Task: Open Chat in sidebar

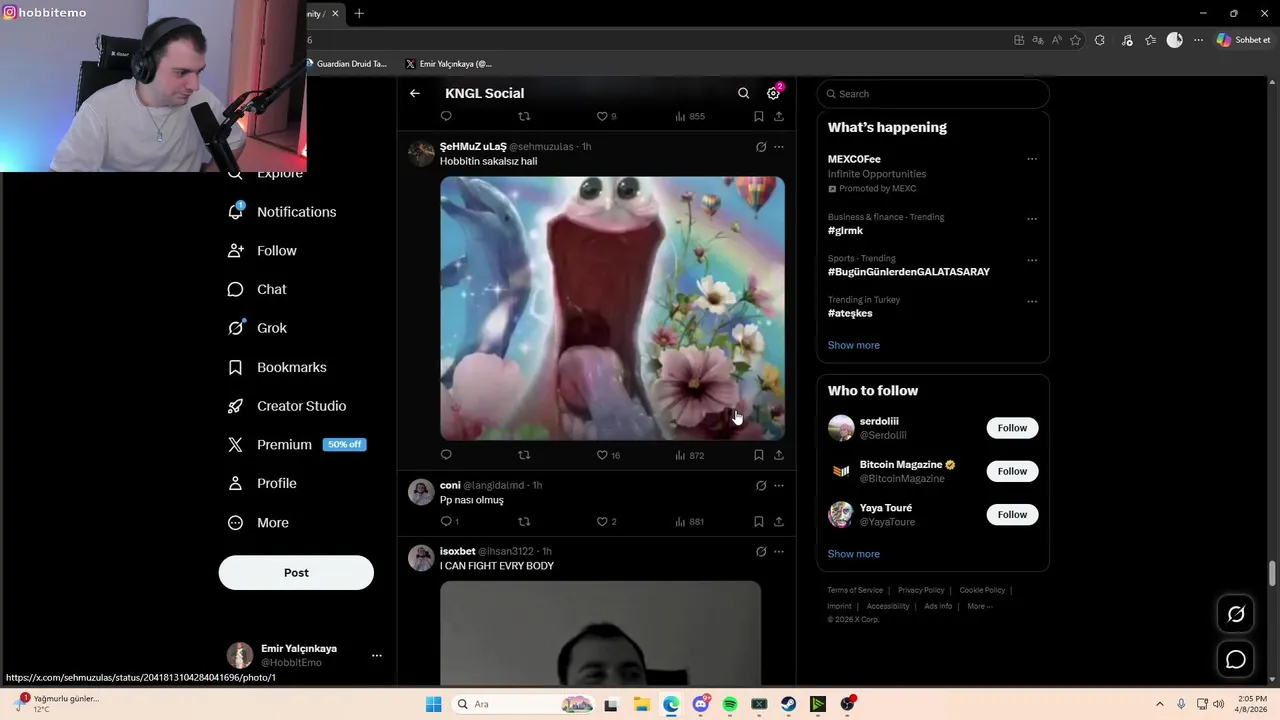Action: pos(257,289)
